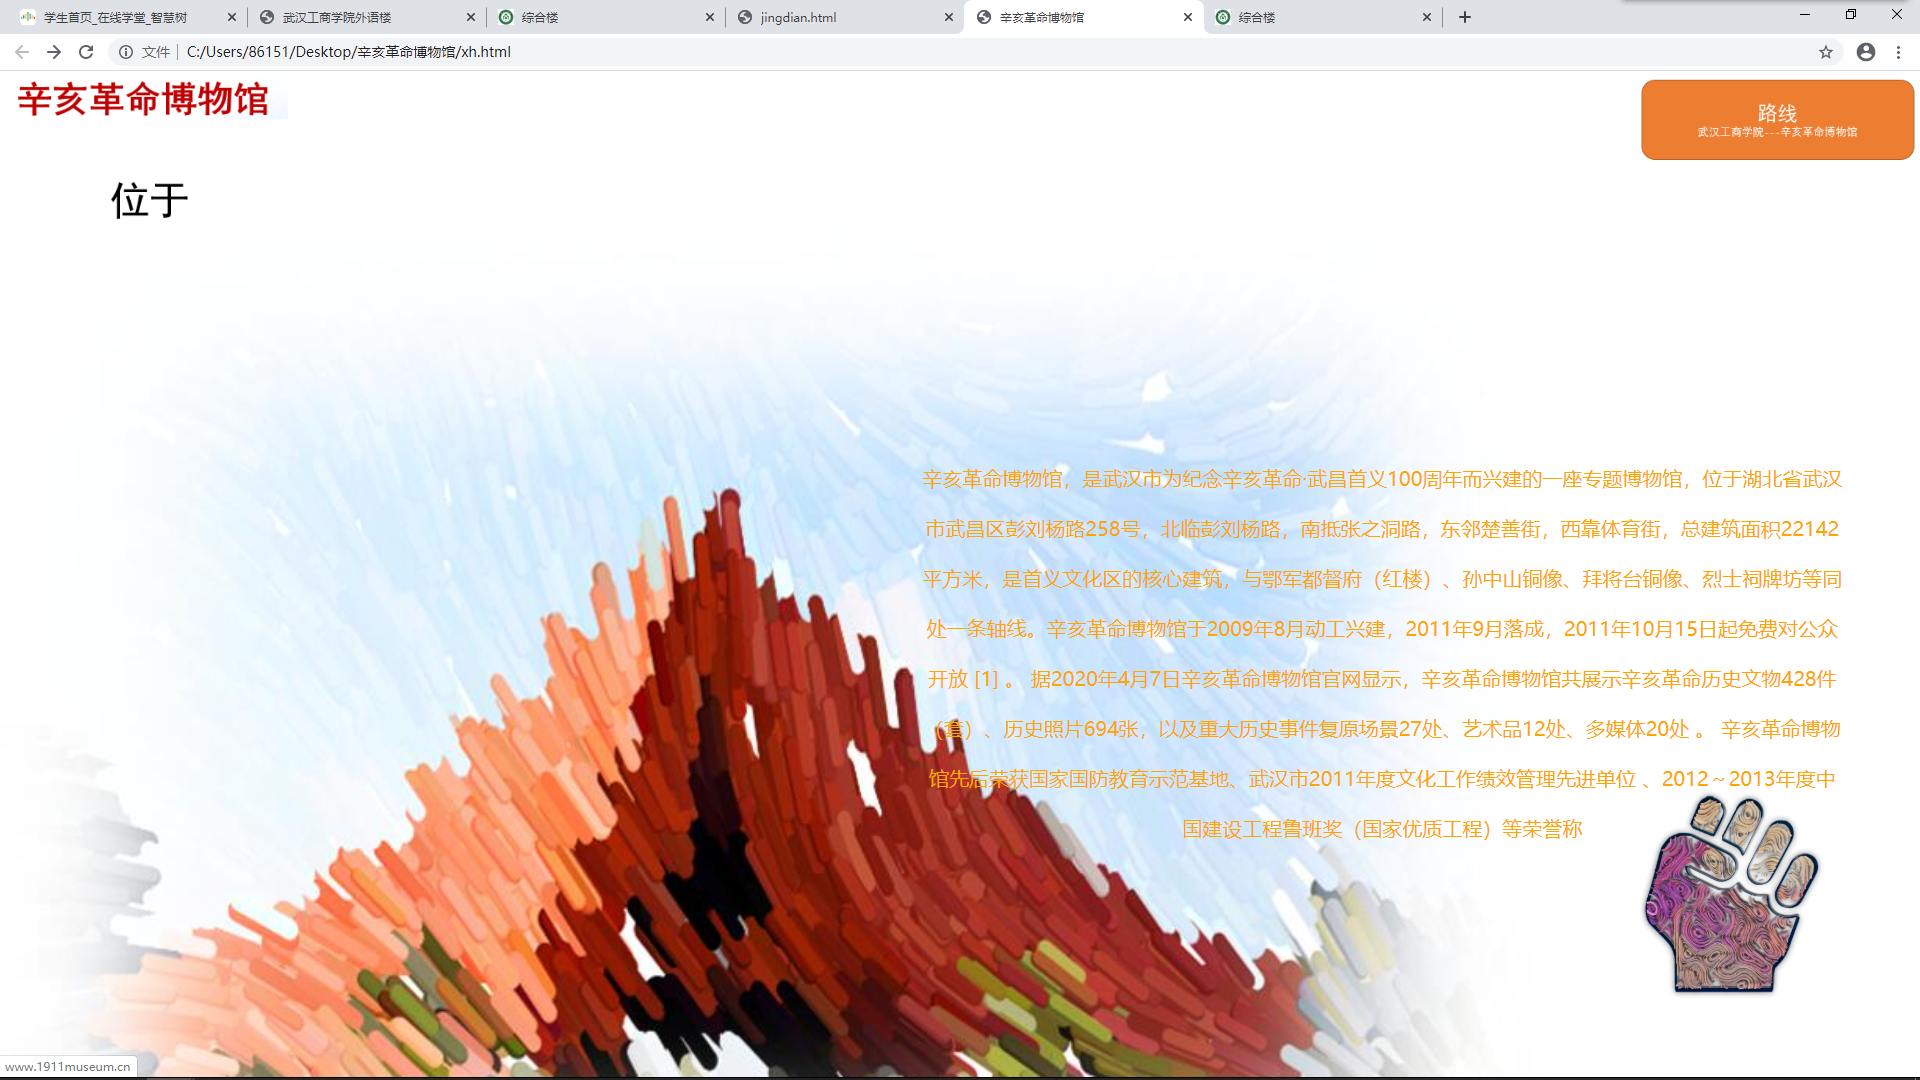Close the 学生首页_在线学堂_智慧树 tab

(x=232, y=17)
